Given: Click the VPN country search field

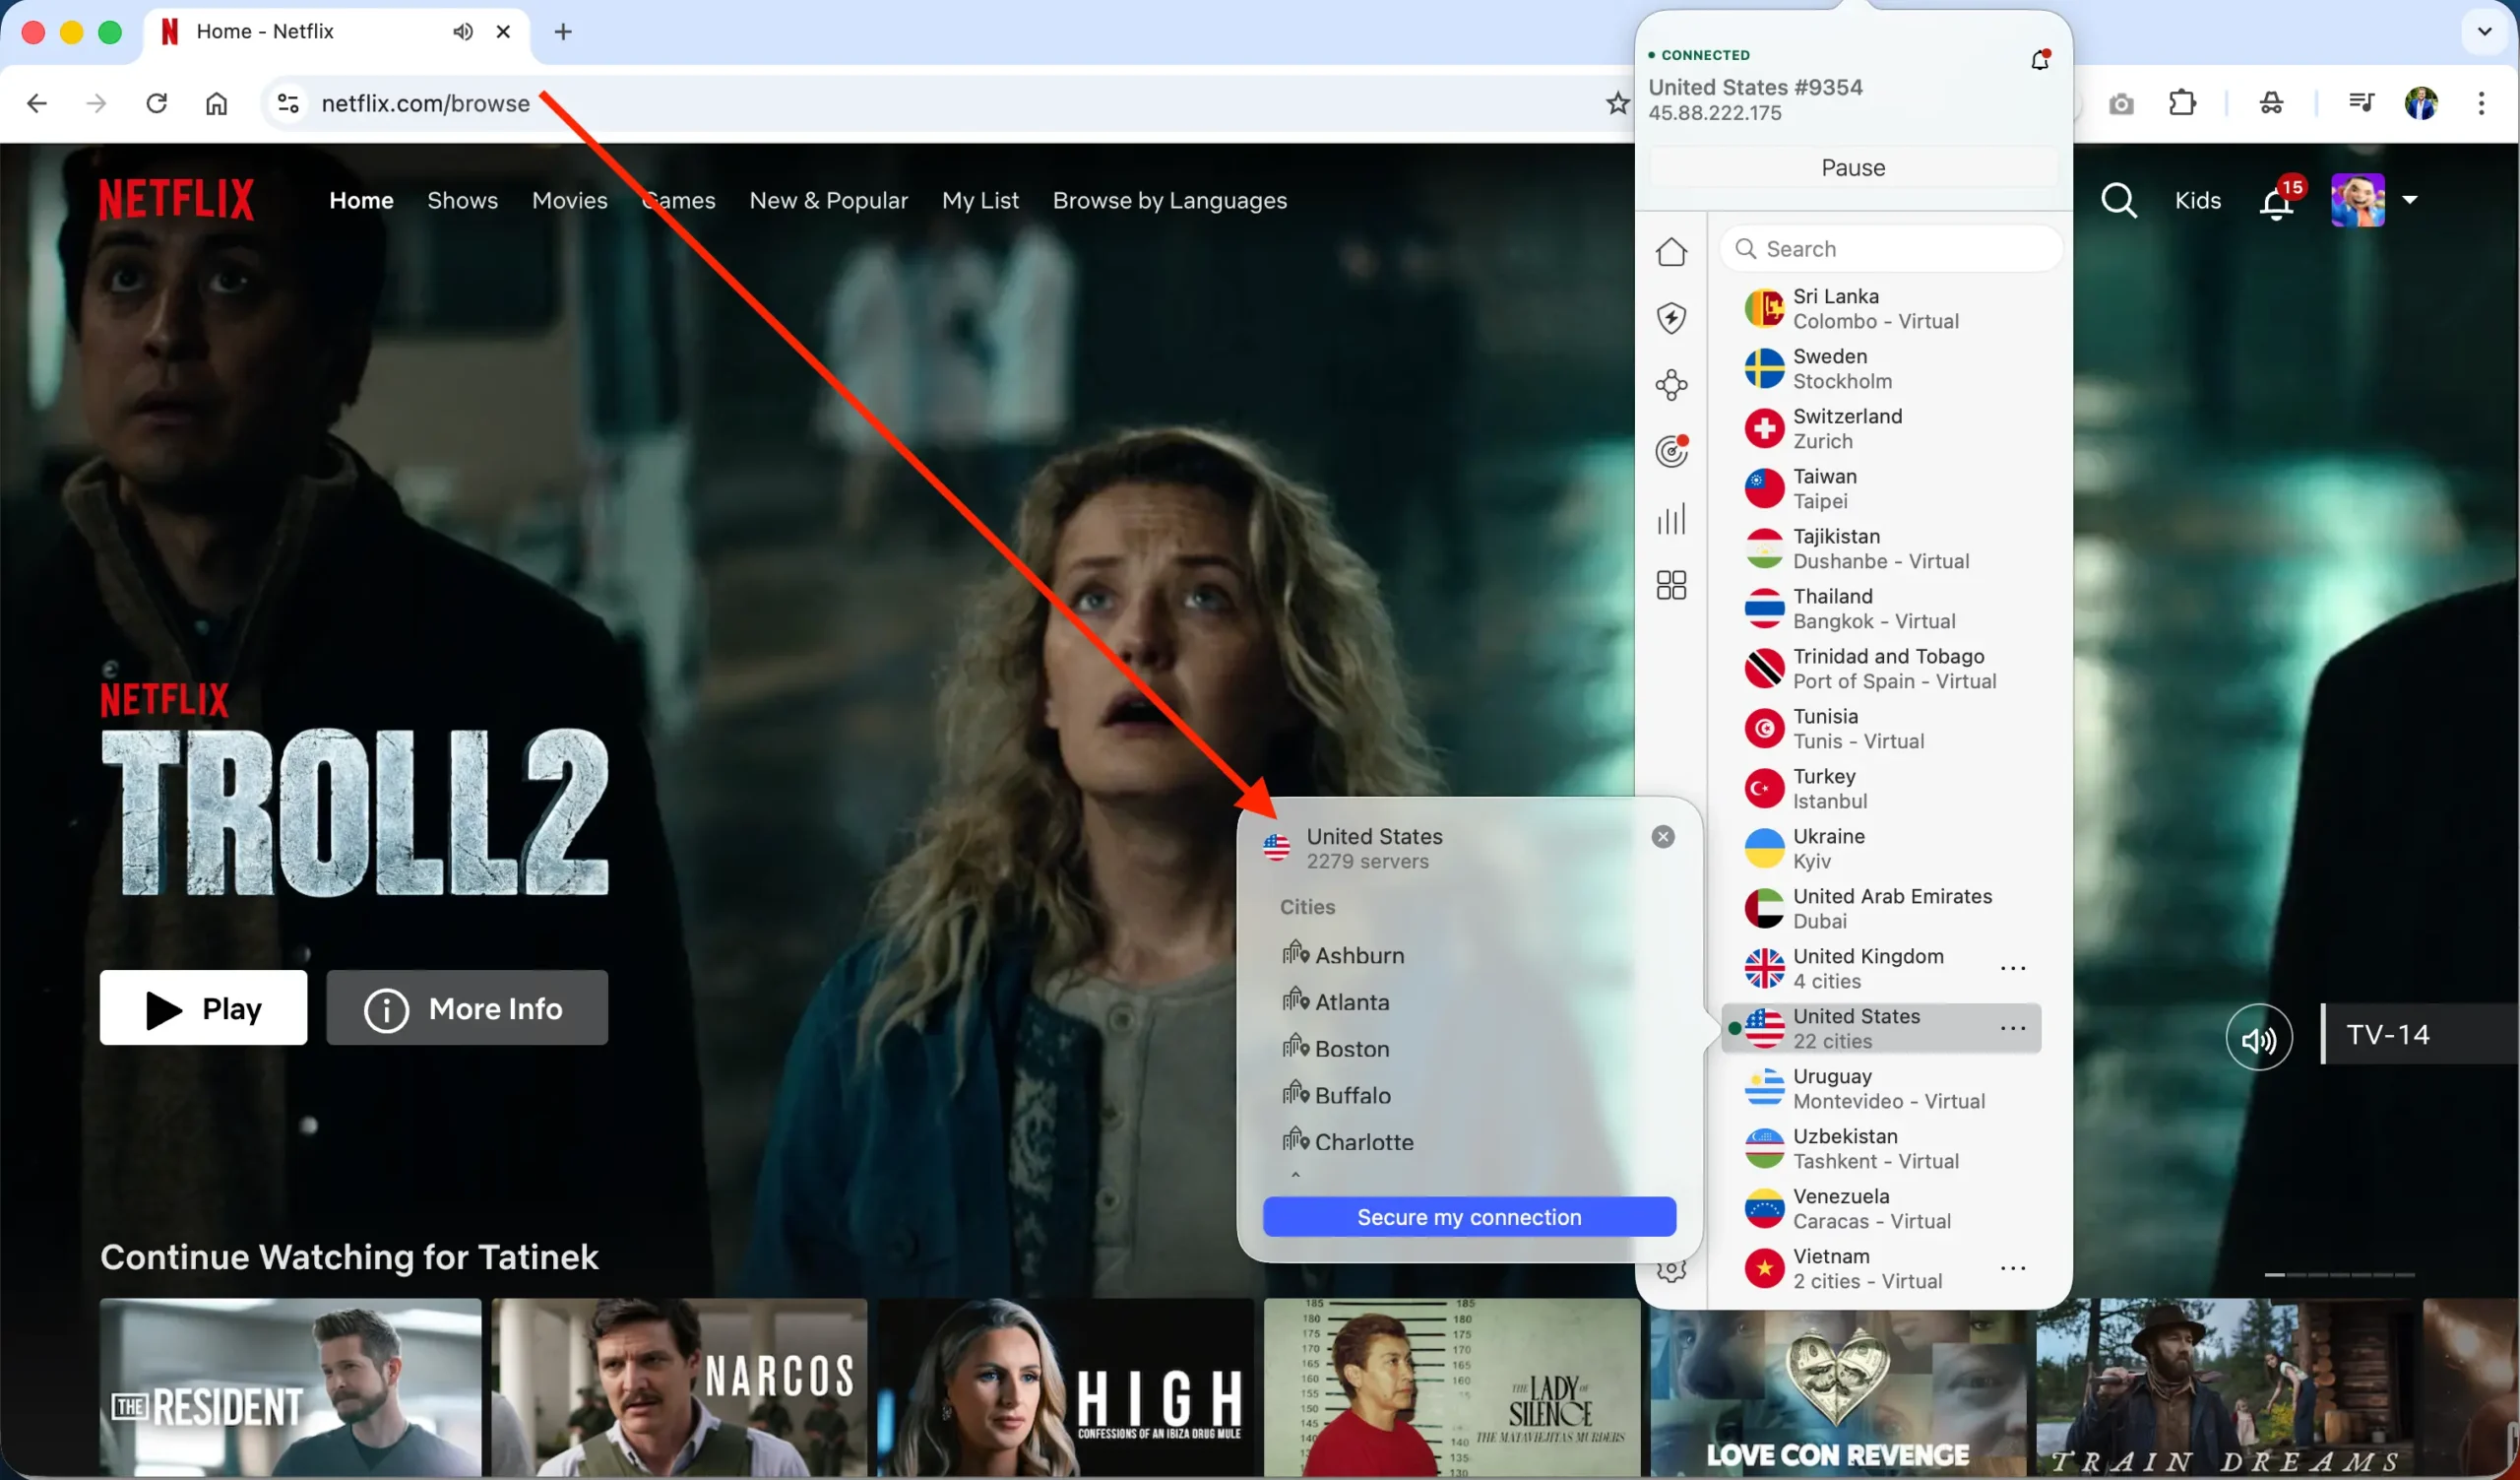Looking at the screenshot, I should point(1891,248).
